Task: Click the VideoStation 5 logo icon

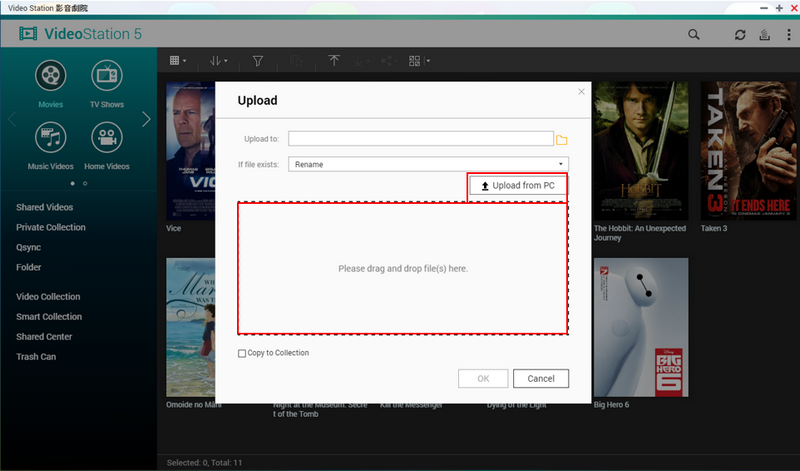Action: (28, 34)
